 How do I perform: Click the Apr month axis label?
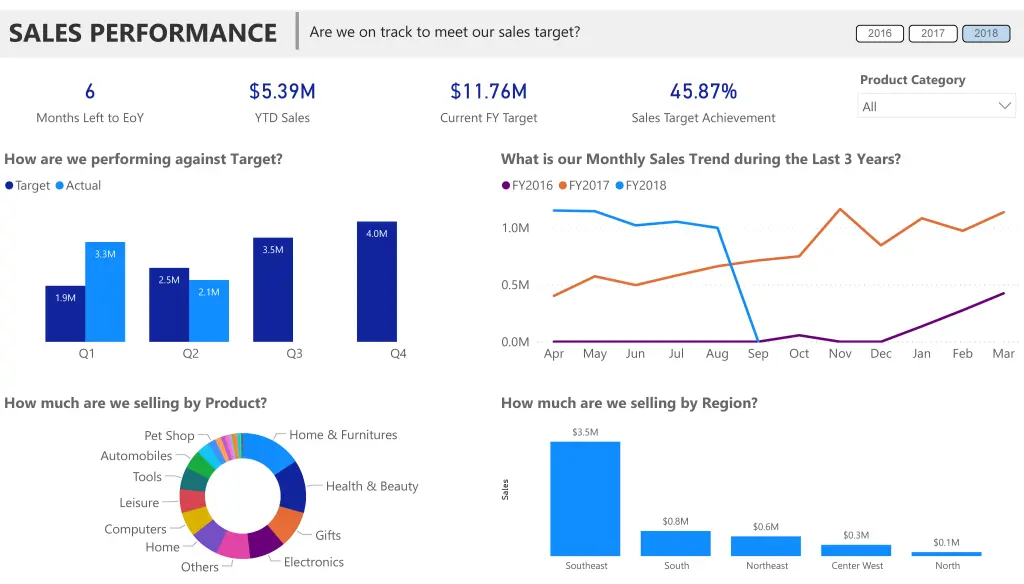[x=554, y=353]
